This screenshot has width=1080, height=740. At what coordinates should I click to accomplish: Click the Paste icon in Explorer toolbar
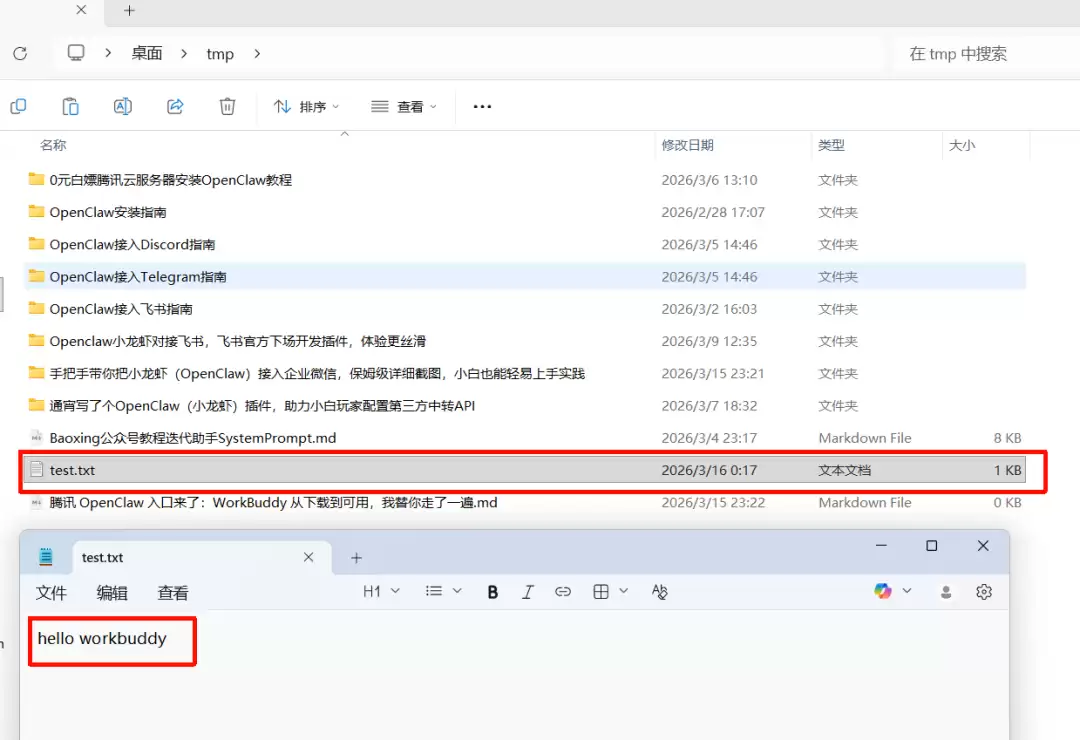tap(70, 105)
